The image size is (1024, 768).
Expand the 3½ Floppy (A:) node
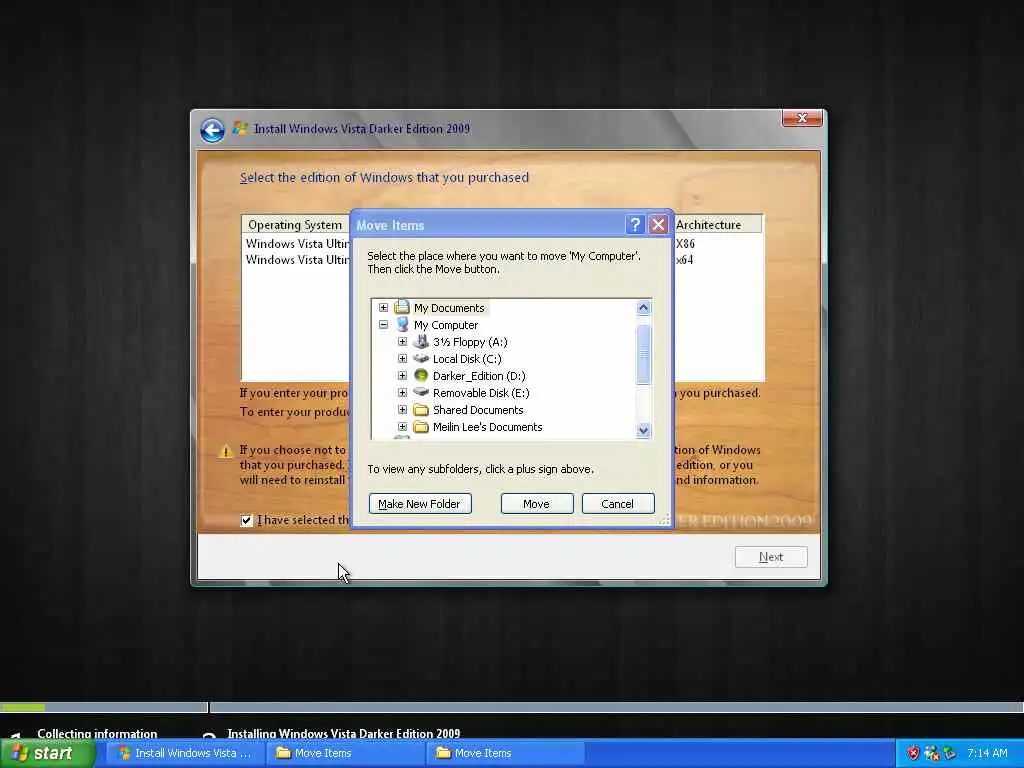[x=402, y=342]
